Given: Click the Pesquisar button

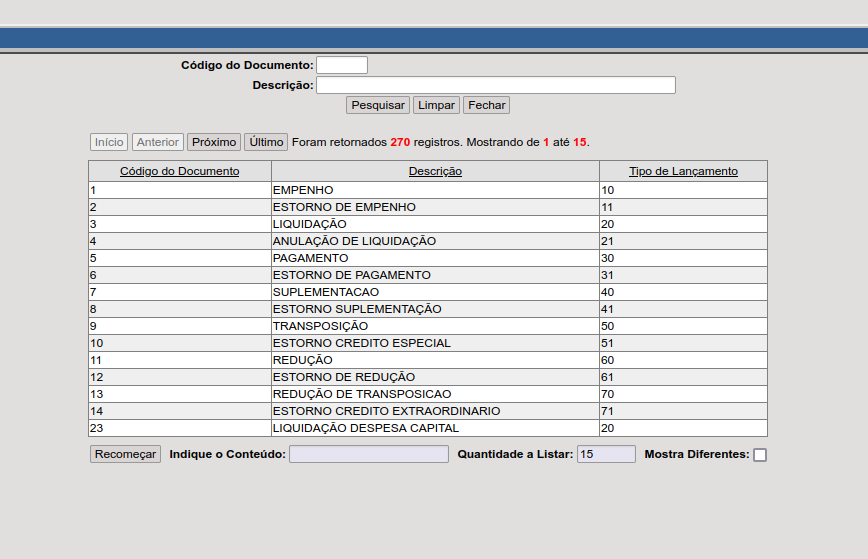Looking at the screenshot, I should (x=378, y=105).
